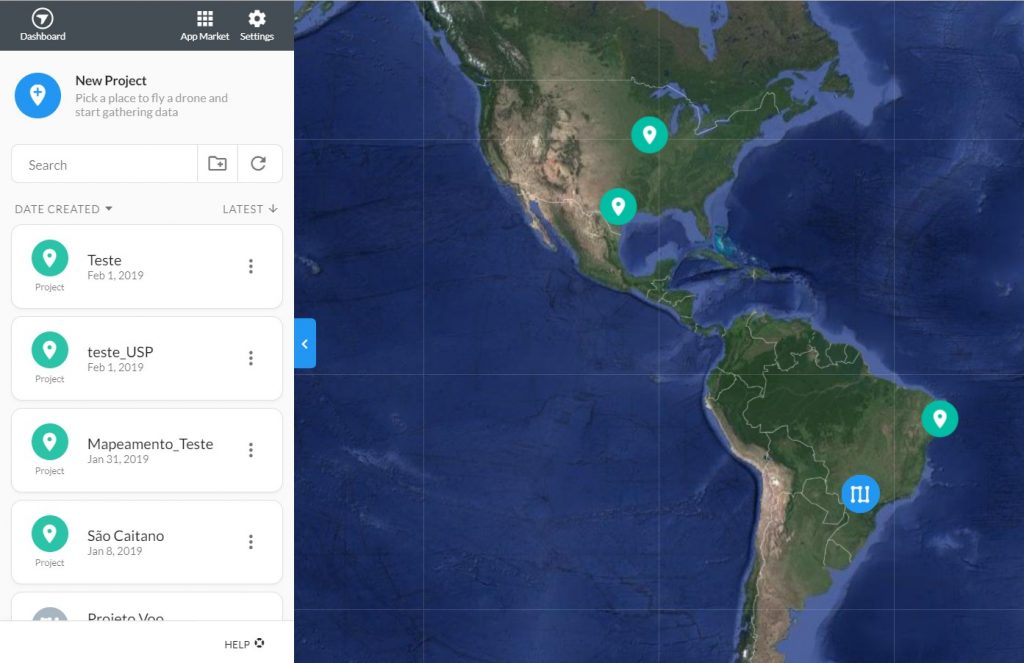The height and width of the screenshot is (663, 1024).
Task: Open the Date Created sort dropdown
Action: click(x=63, y=209)
